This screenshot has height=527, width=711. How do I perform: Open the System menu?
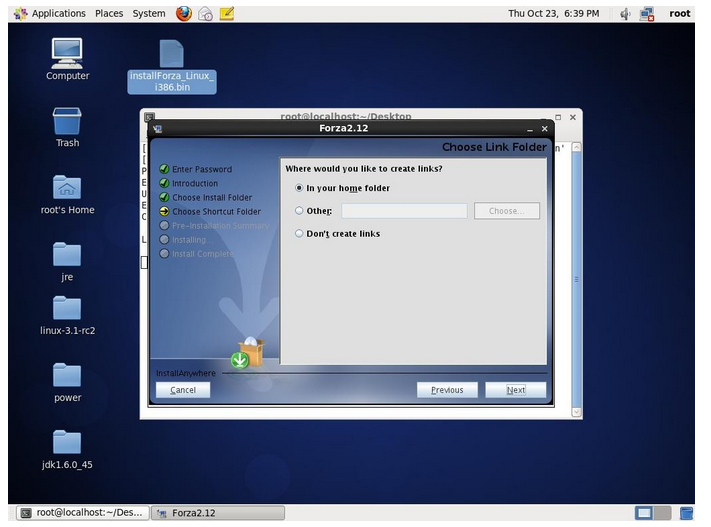[149, 14]
